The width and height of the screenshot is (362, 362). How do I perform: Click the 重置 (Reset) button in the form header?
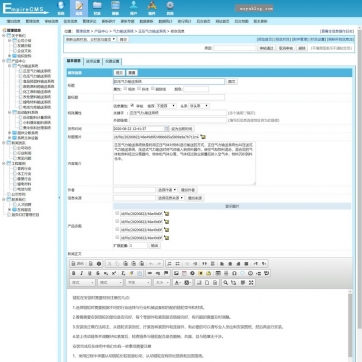point(132,73)
